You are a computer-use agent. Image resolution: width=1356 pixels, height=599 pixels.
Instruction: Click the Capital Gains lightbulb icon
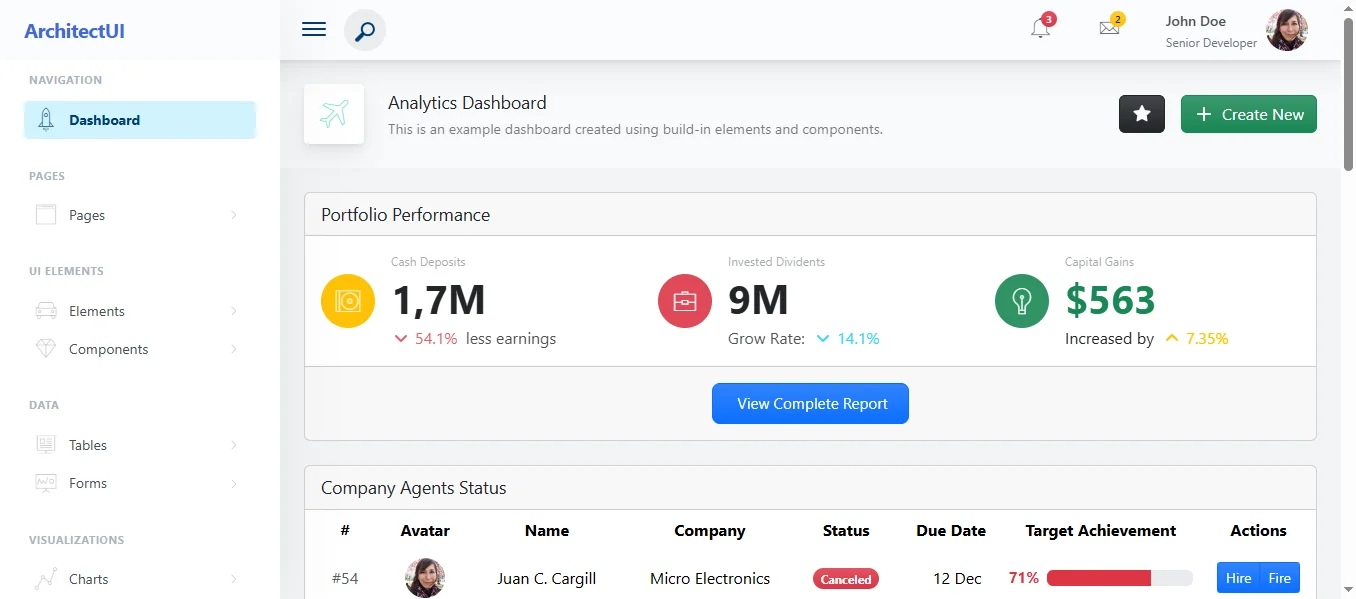click(x=1021, y=300)
